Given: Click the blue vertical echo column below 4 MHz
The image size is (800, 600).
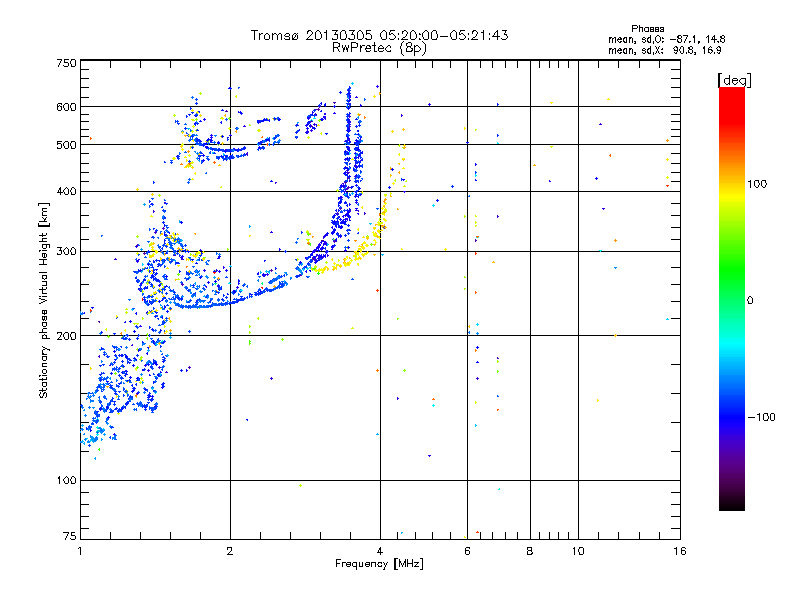Looking at the screenshot, I should point(348,153).
